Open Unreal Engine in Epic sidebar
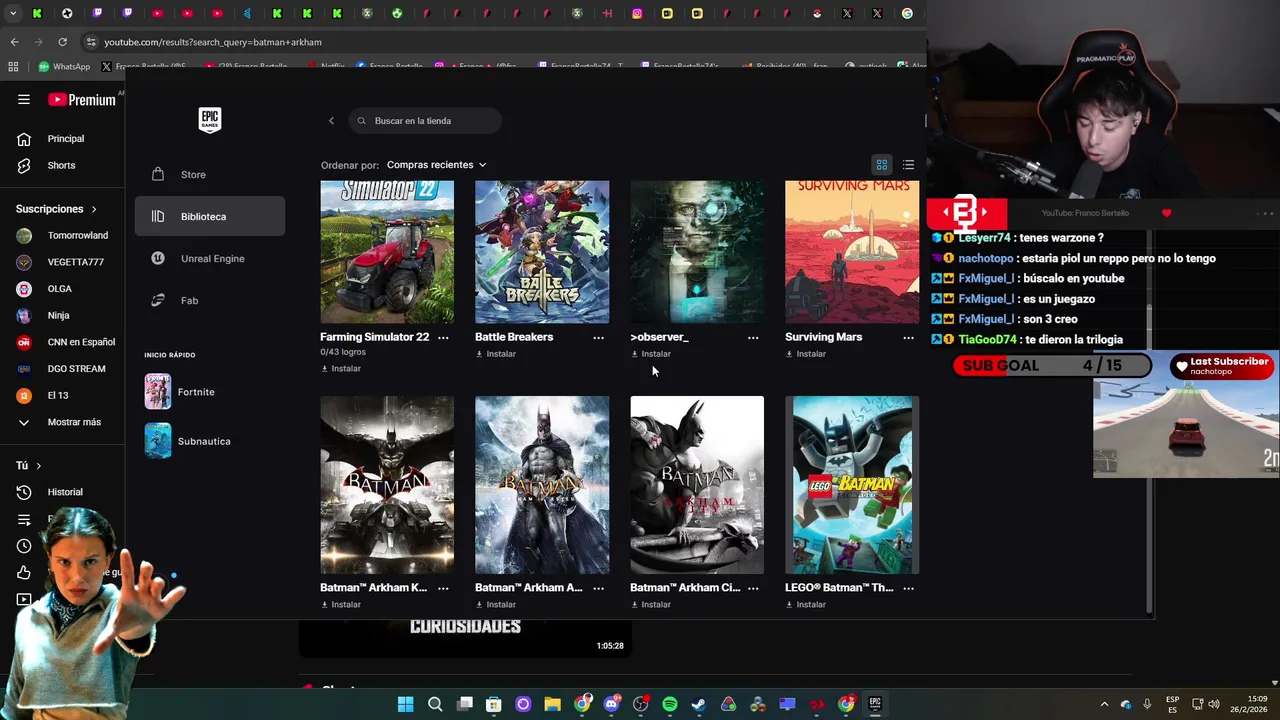The width and height of the screenshot is (1280, 720). tap(210, 258)
